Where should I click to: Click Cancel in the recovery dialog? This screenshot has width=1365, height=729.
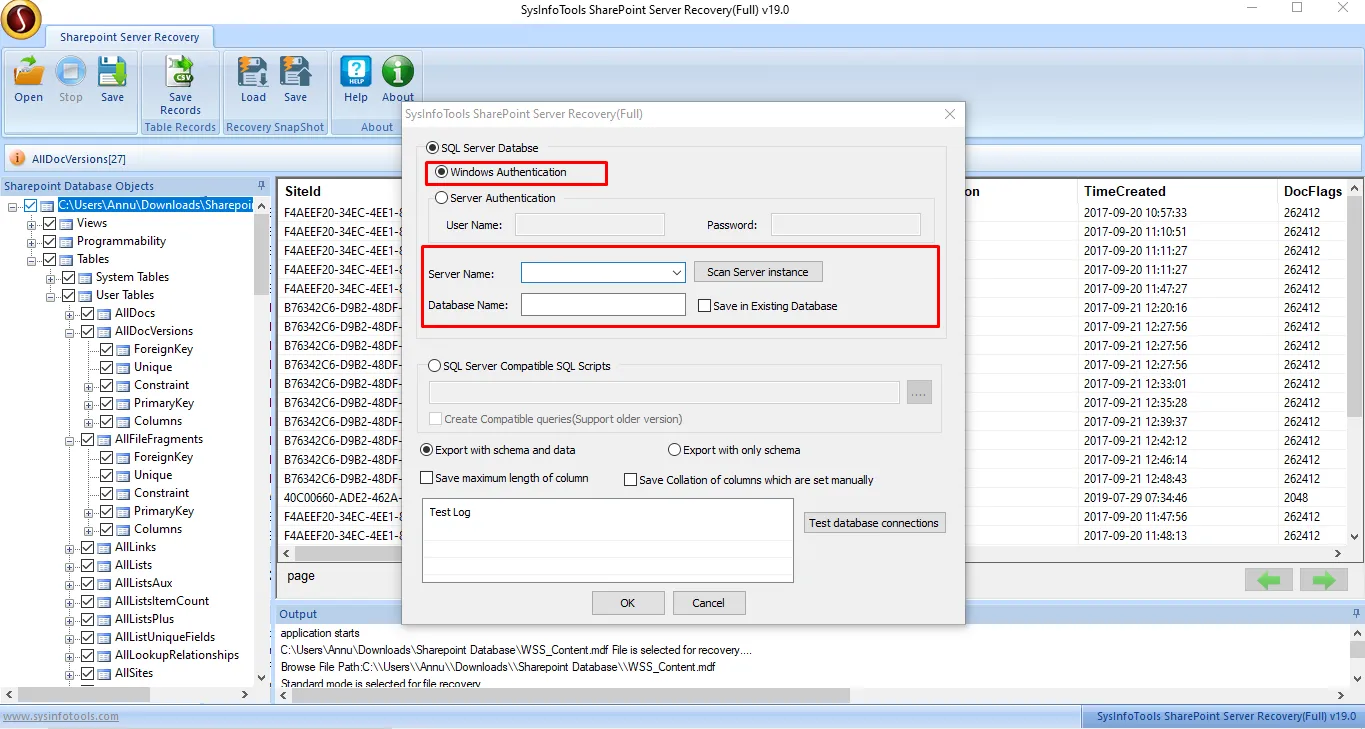click(708, 603)
